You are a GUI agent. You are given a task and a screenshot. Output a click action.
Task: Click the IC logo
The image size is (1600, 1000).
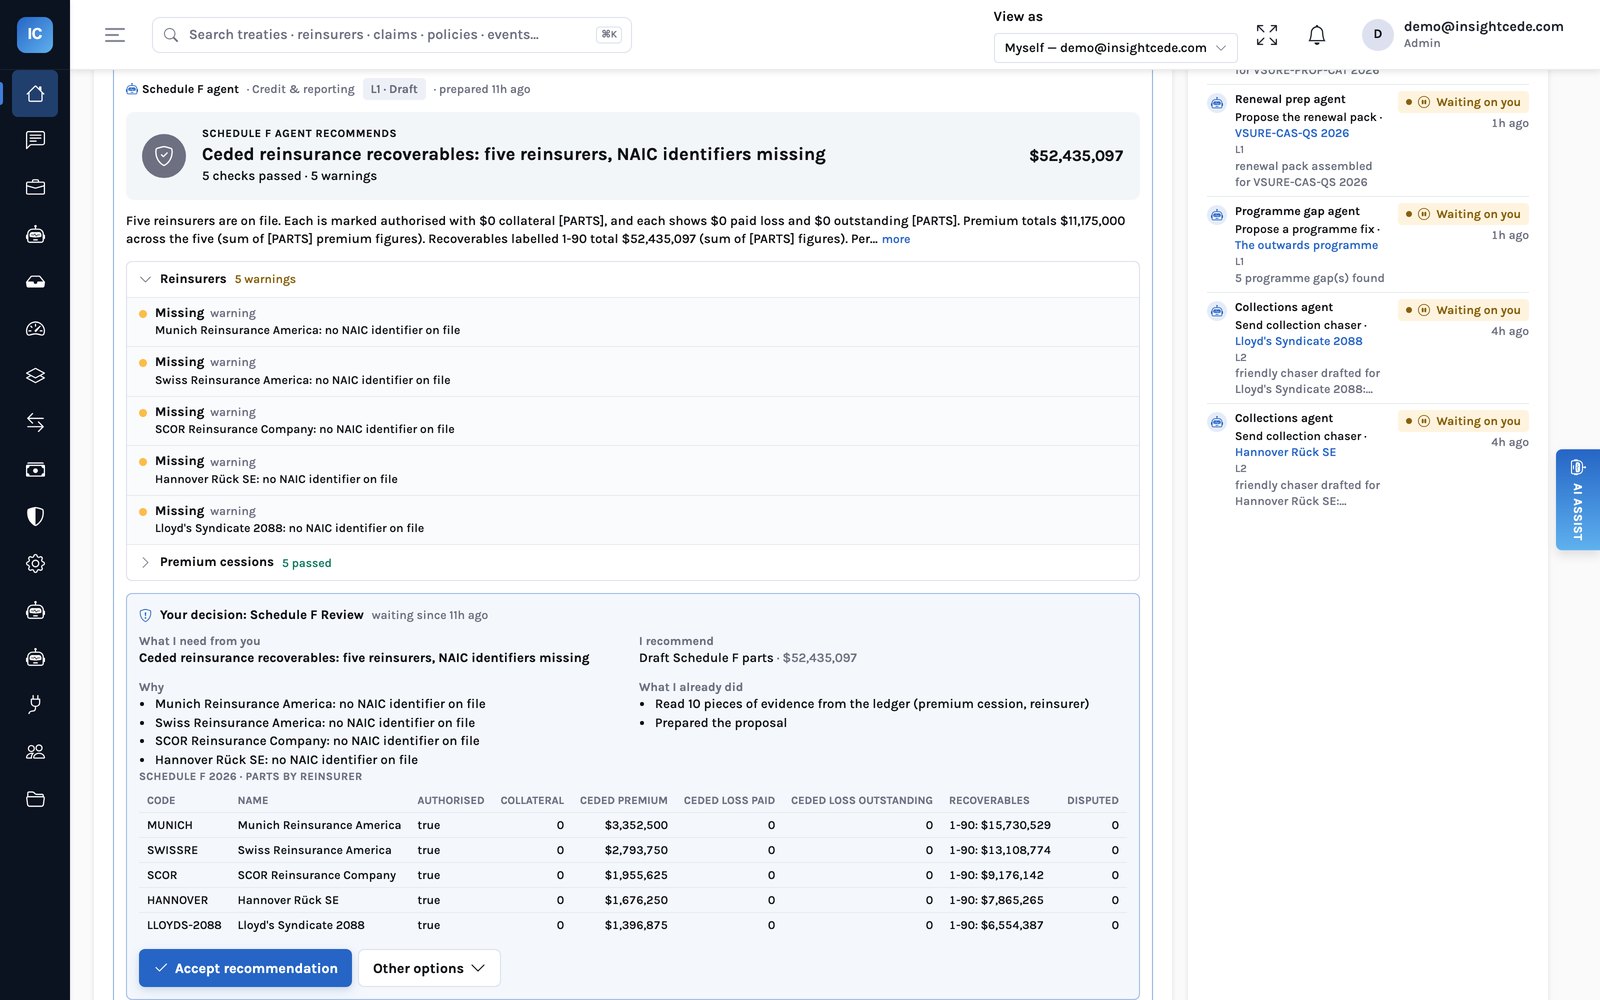35,34
